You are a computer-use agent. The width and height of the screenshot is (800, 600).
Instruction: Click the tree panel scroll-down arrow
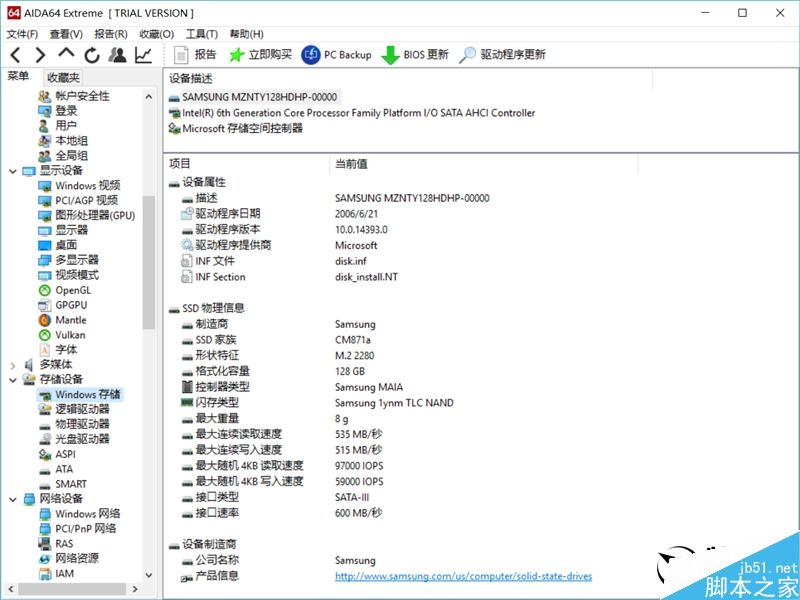148,575
